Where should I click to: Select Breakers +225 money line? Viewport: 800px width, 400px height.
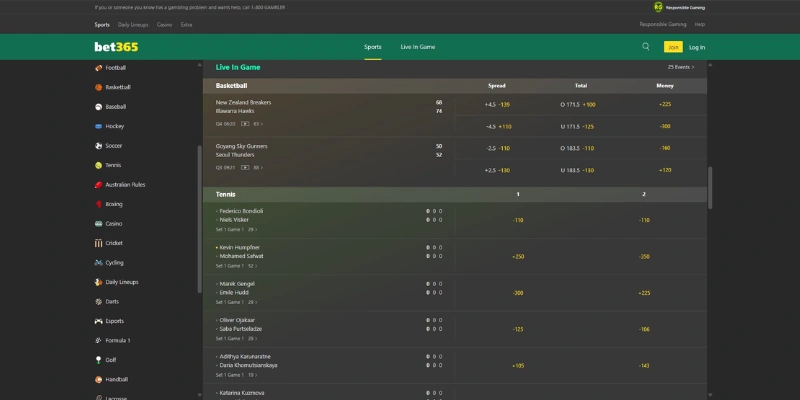665,105
